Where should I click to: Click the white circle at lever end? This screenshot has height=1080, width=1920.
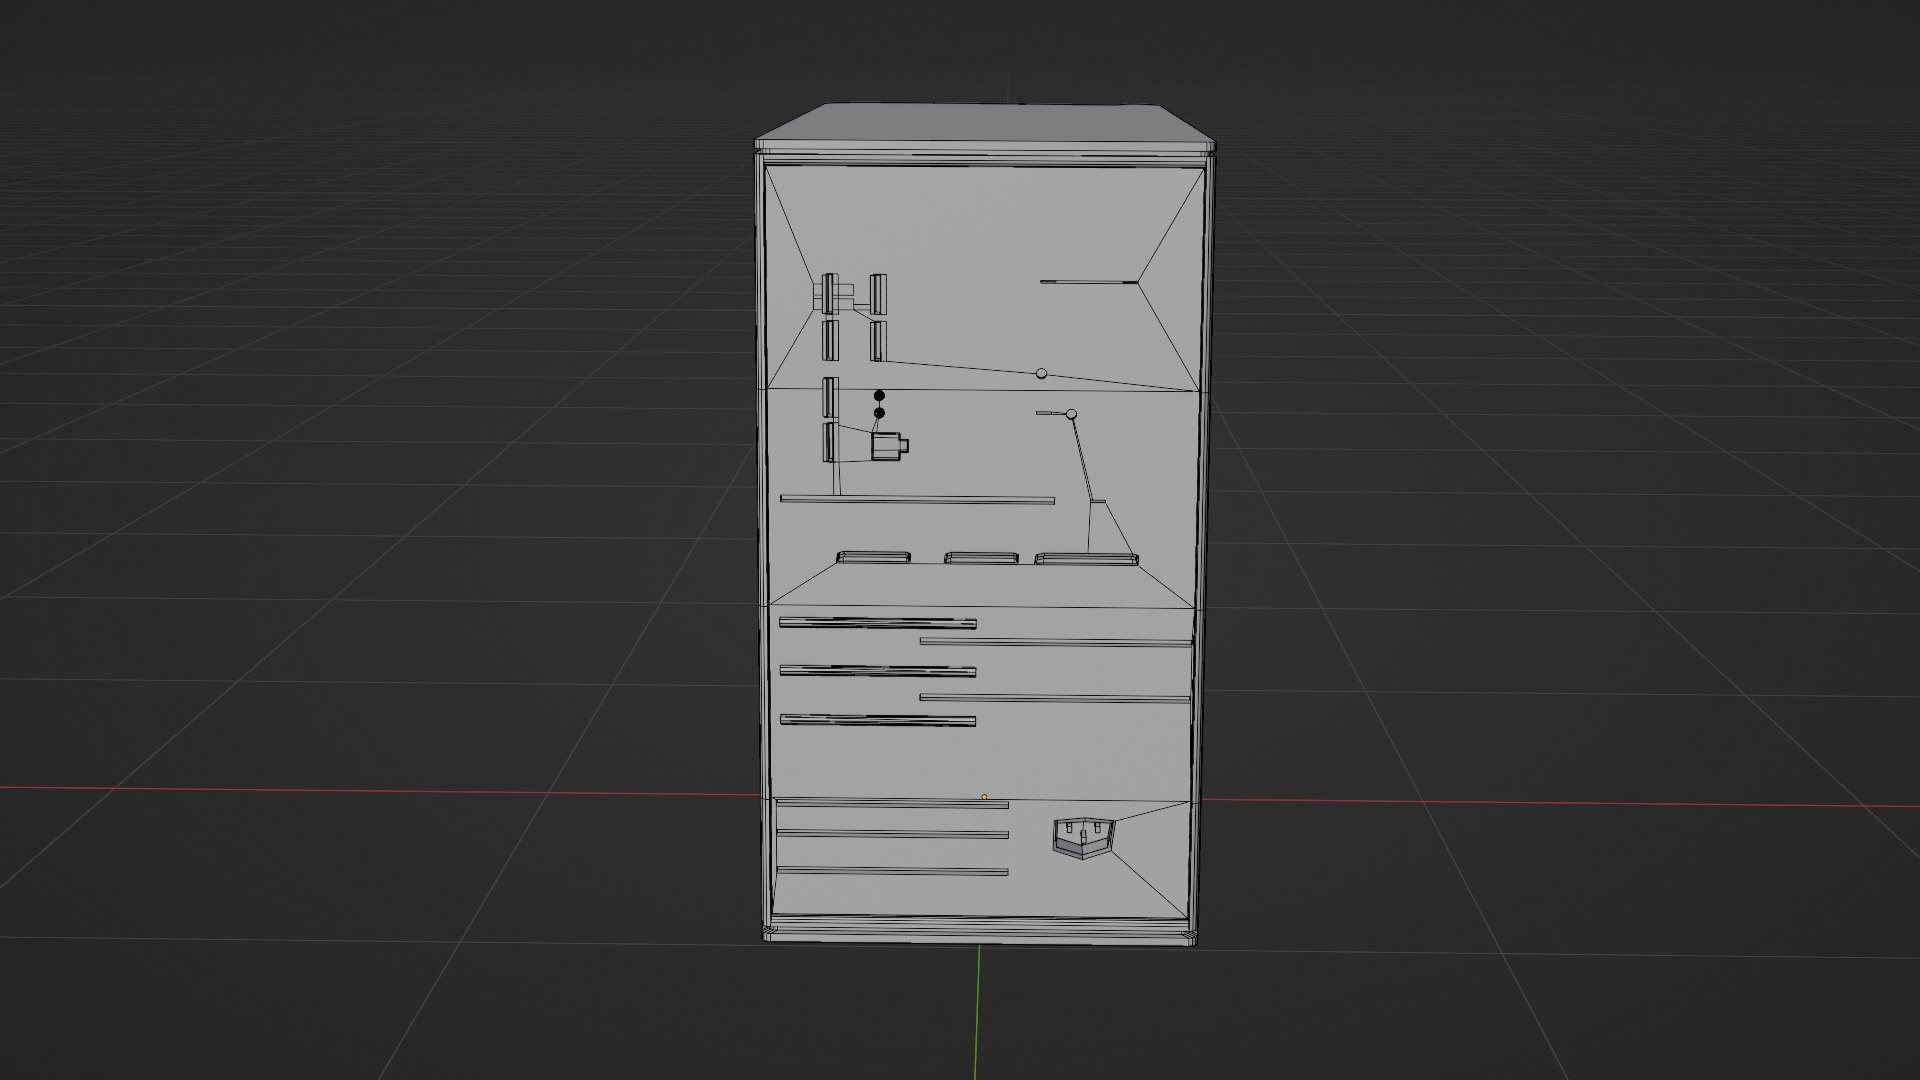coord(1071,413)
